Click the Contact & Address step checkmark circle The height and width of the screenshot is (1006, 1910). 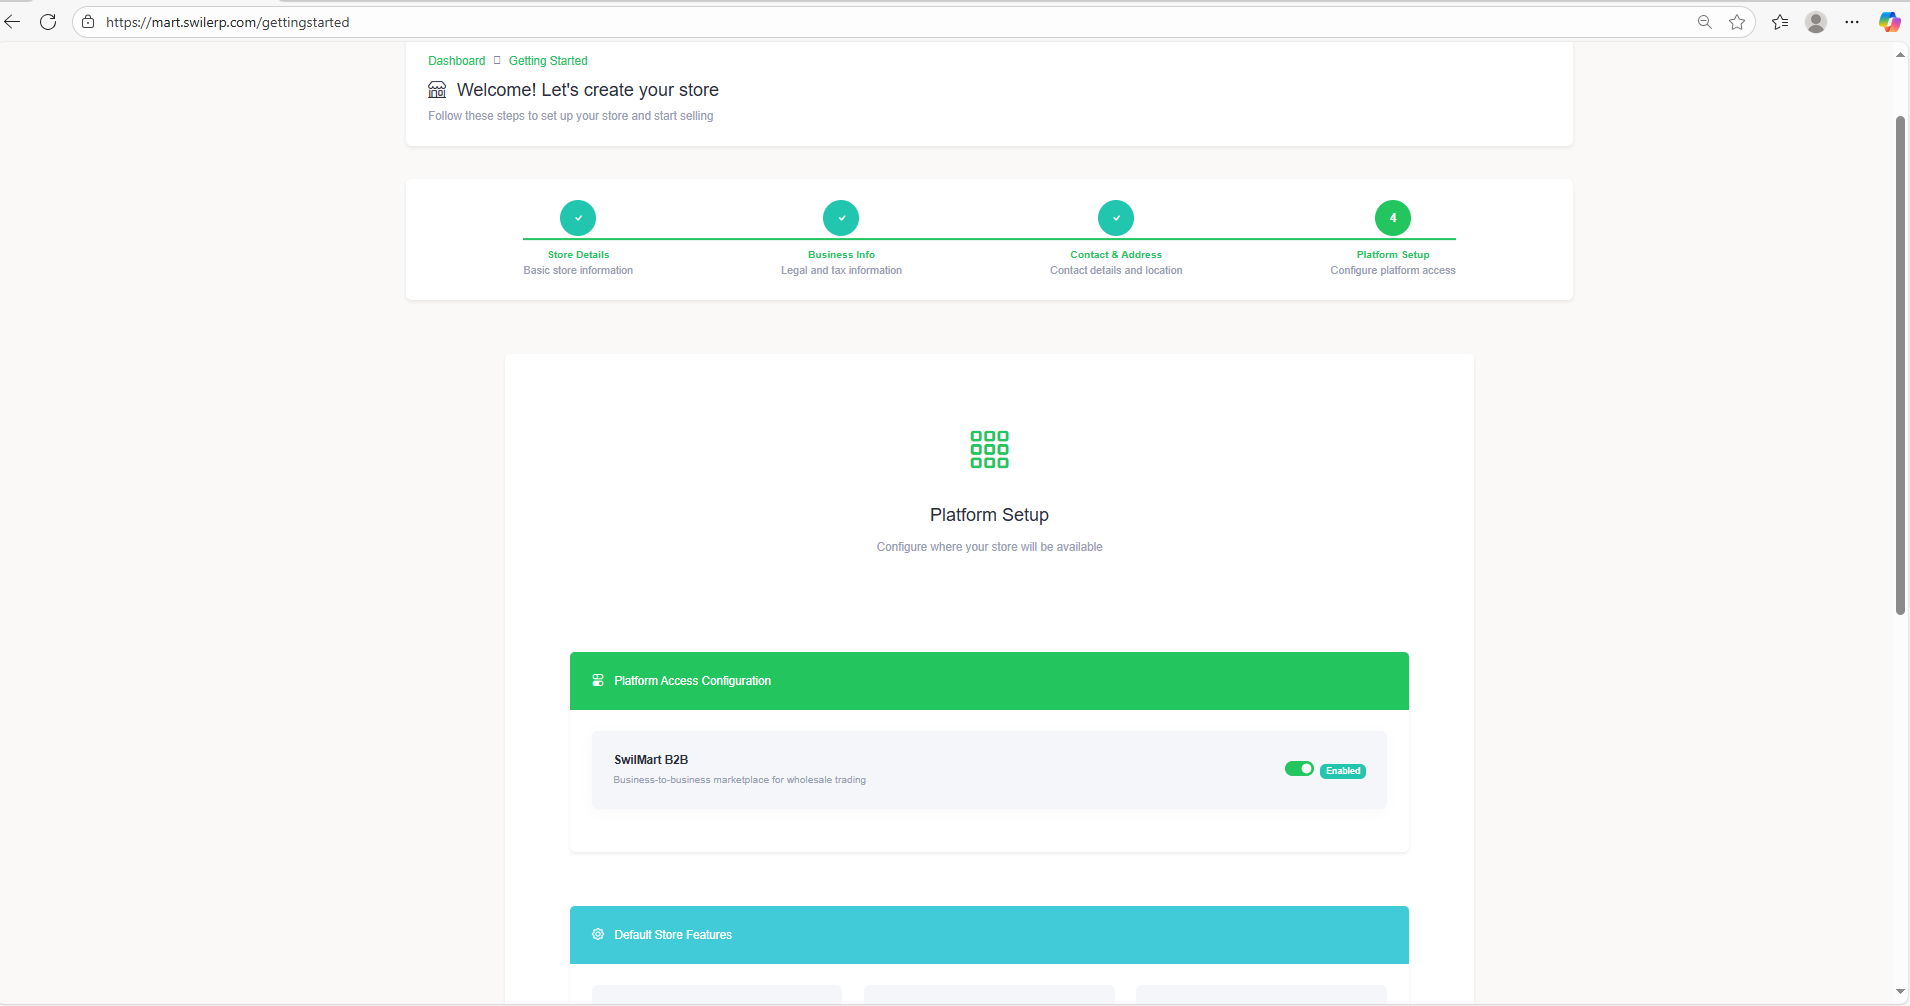pos(1116,218)
